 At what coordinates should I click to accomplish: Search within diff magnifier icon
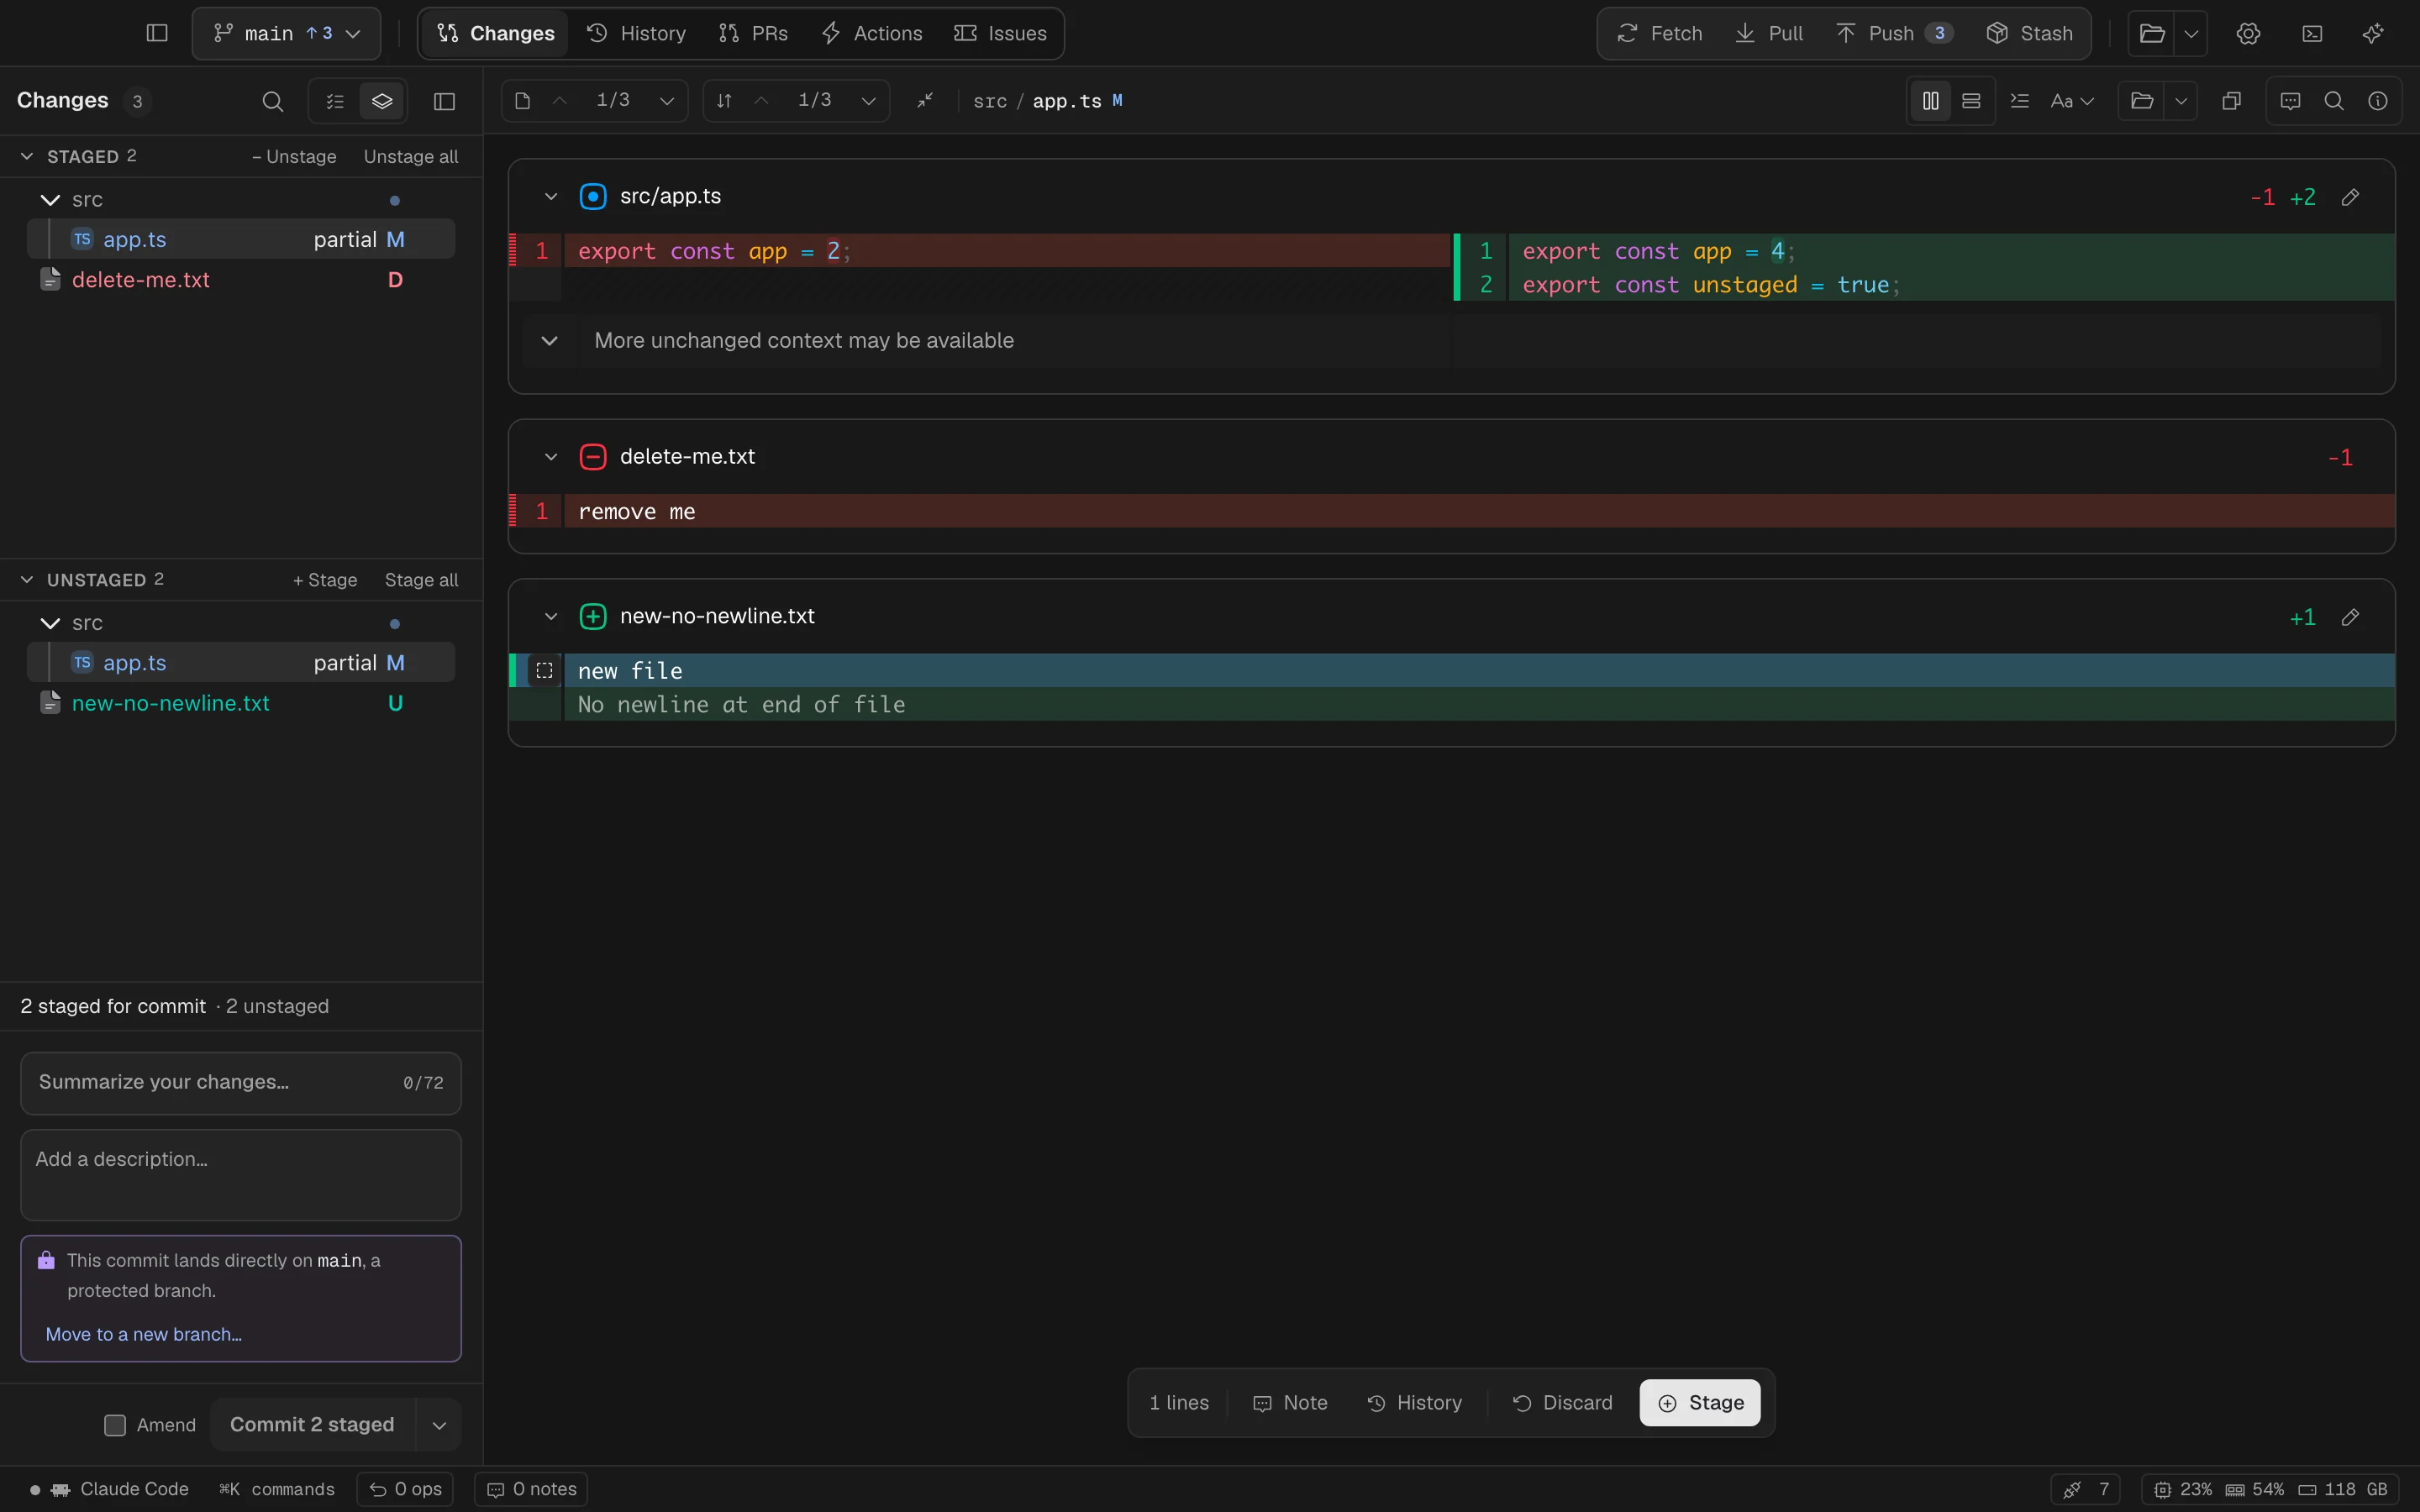coord(2334,101)
